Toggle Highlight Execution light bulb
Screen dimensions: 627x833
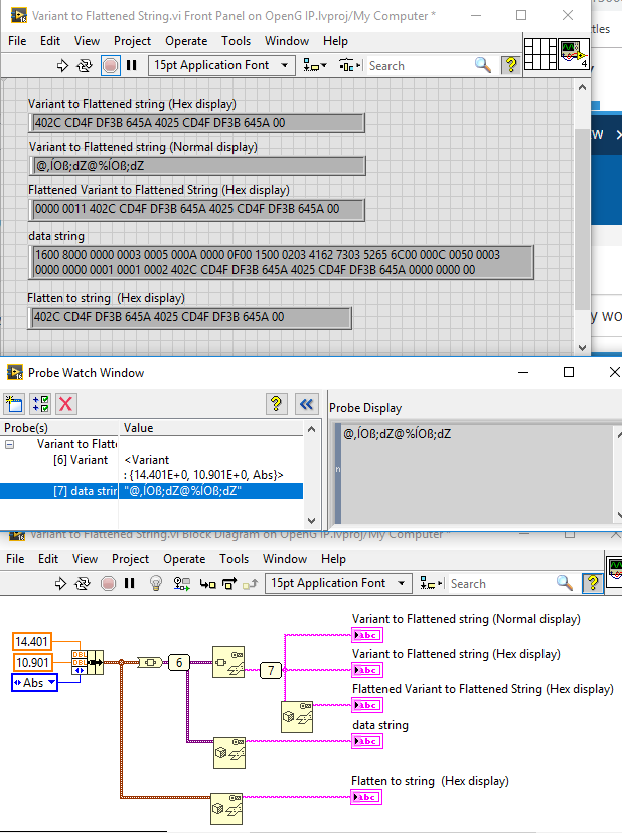click(156, 584)
